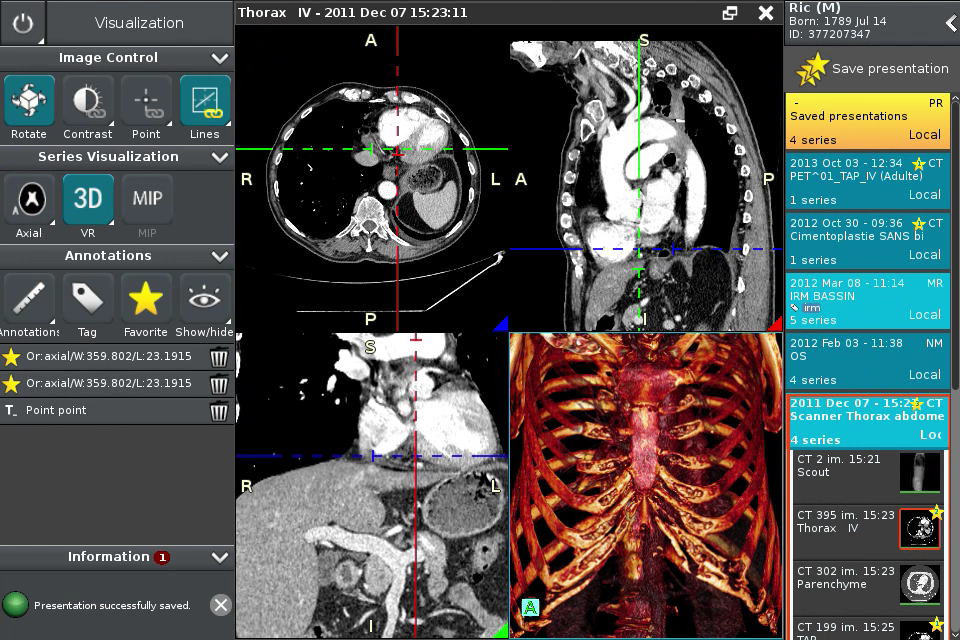
Task: Click the coronal CT view
Action: (x=372, y=485)
